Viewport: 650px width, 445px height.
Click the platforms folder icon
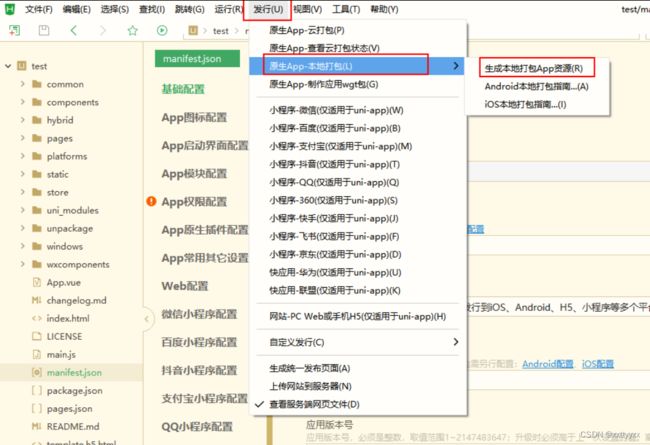point(37,156)
